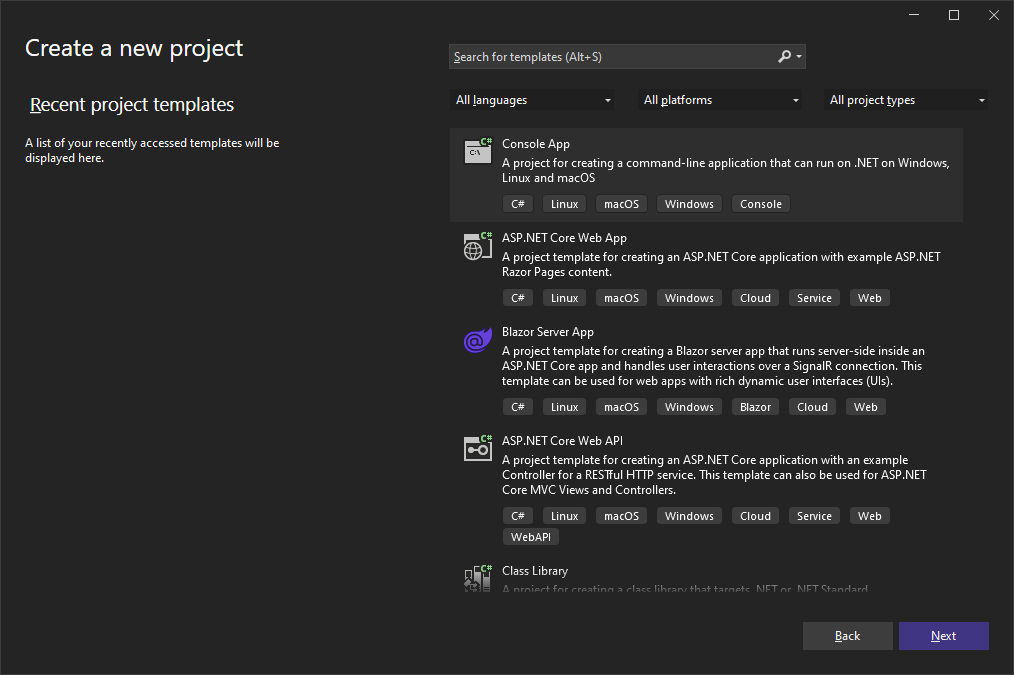Select the Console App template icon
Viewport: 1014px width, 675px height.
[477, 150]
